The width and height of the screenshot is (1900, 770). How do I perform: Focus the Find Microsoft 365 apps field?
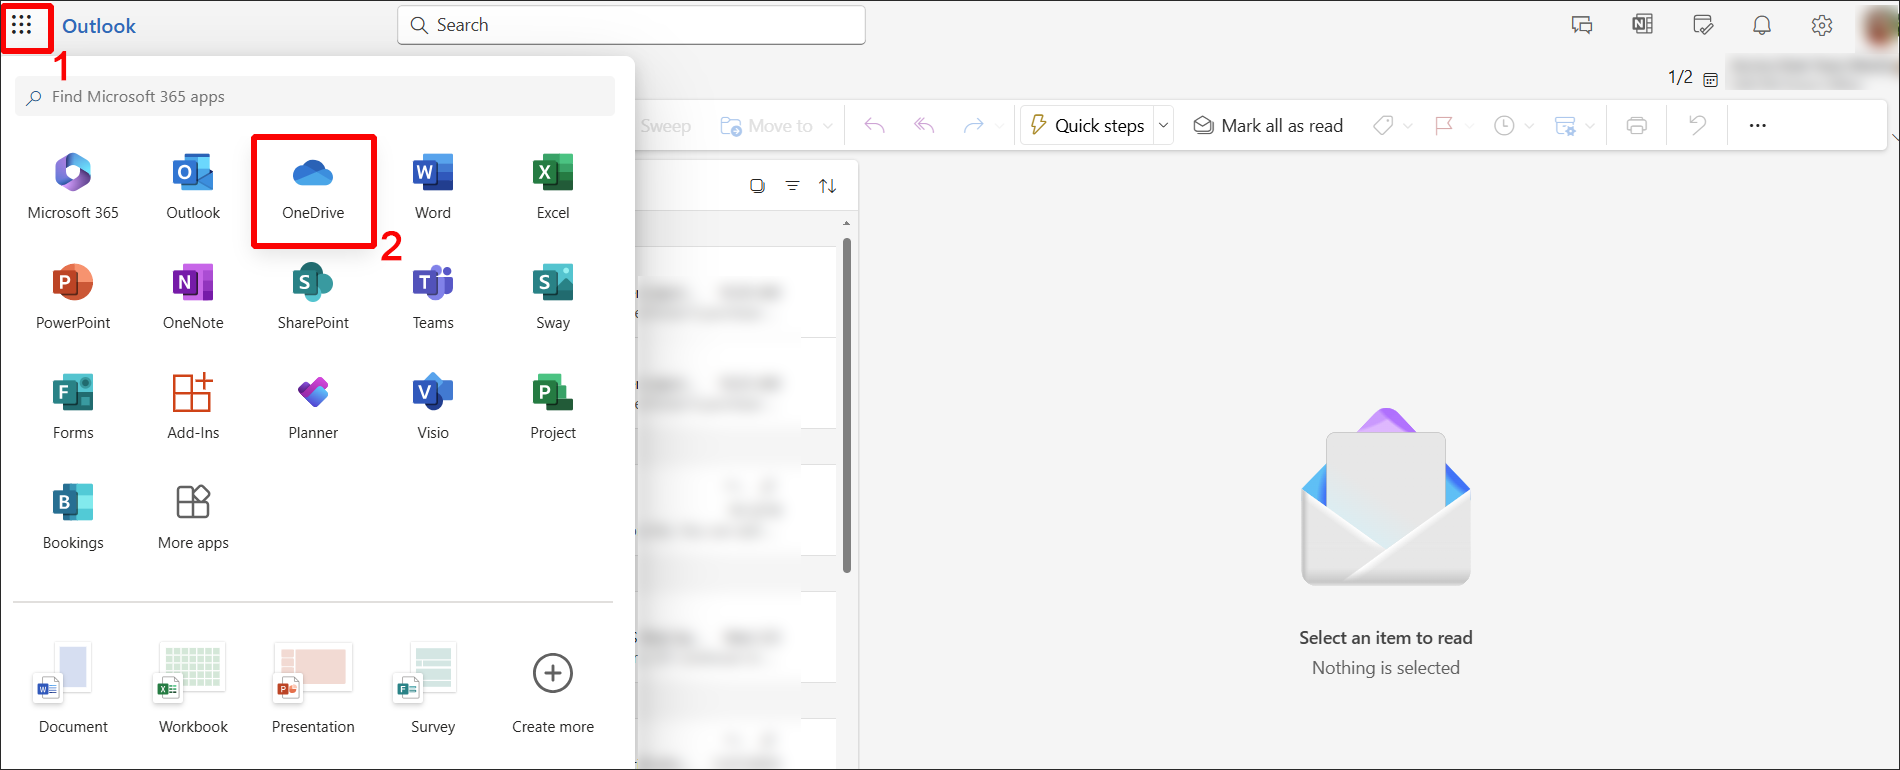315,97
